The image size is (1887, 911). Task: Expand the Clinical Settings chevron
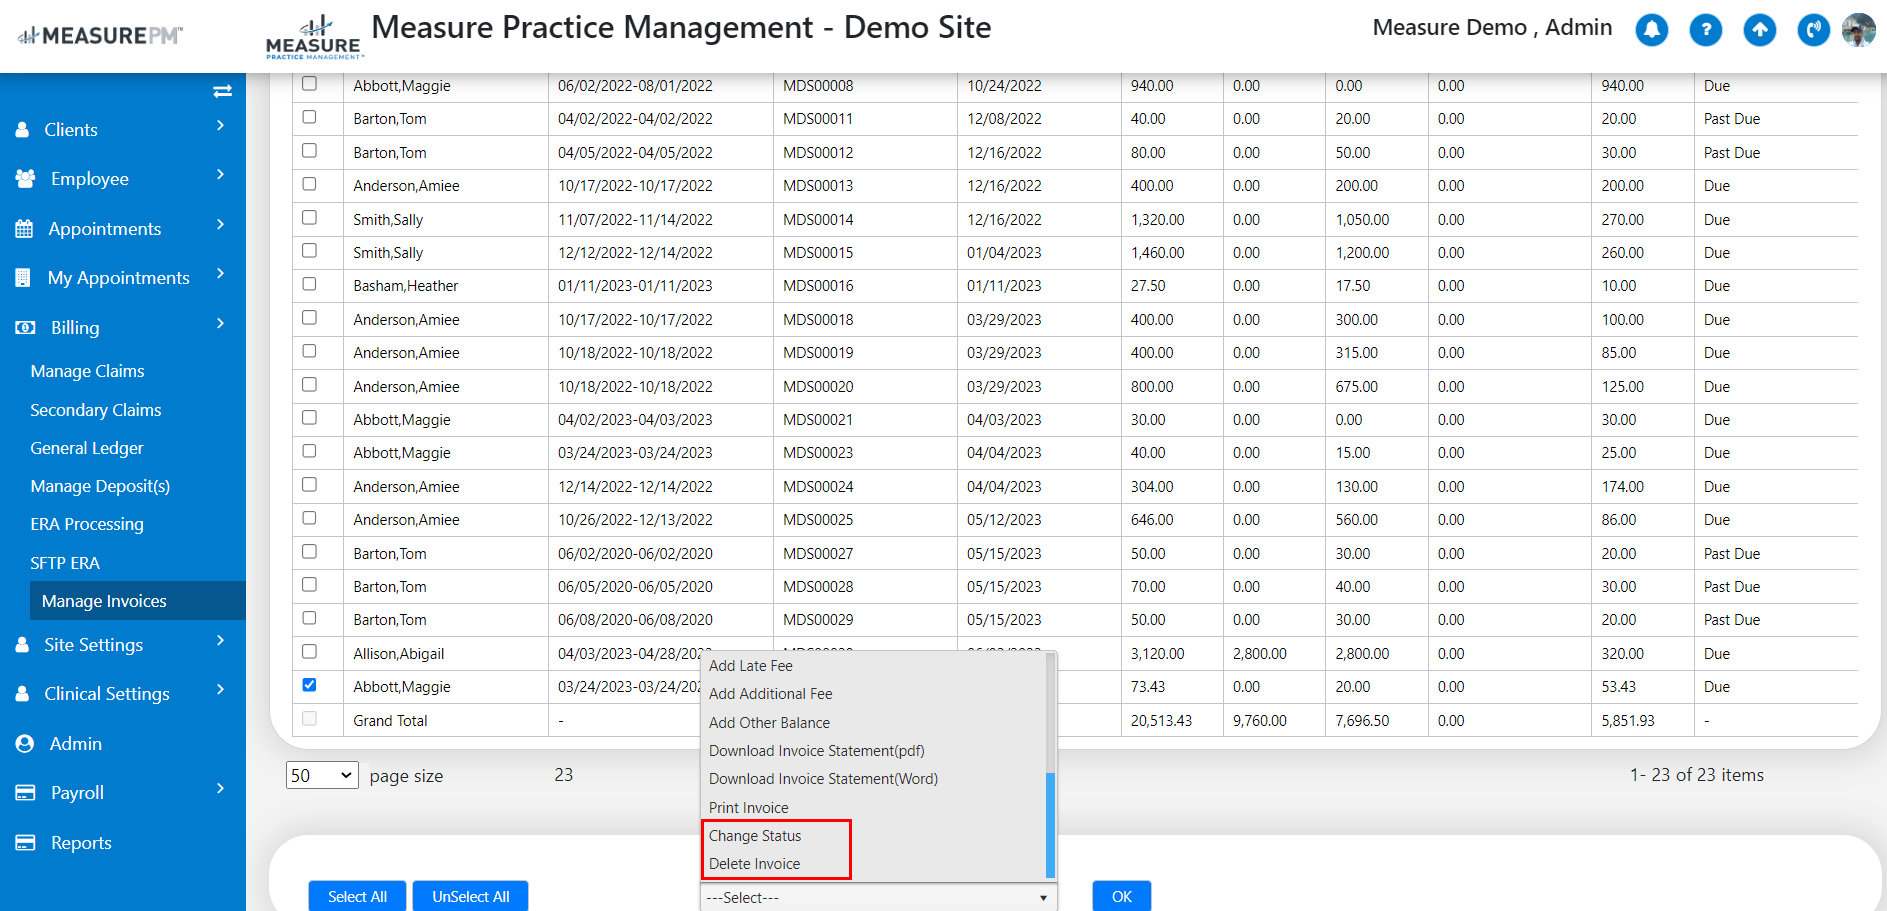(220, 690)
